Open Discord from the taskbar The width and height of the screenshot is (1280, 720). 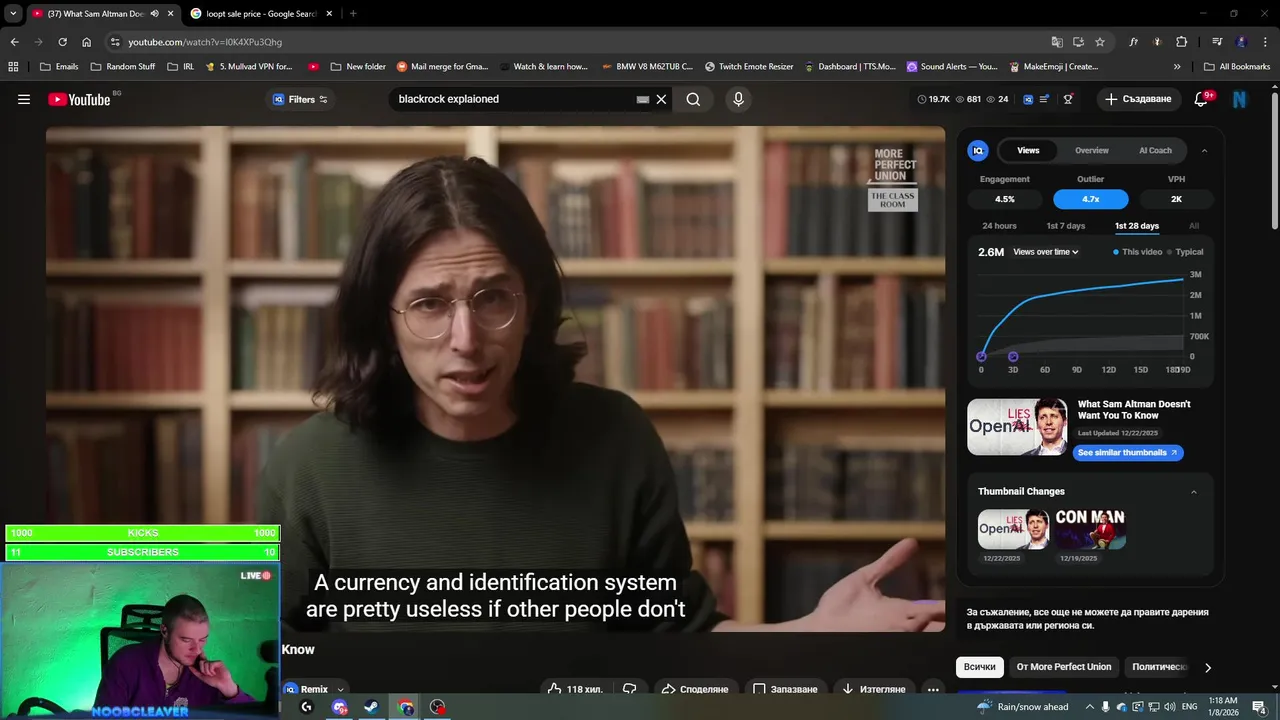(x=340, y=707)
